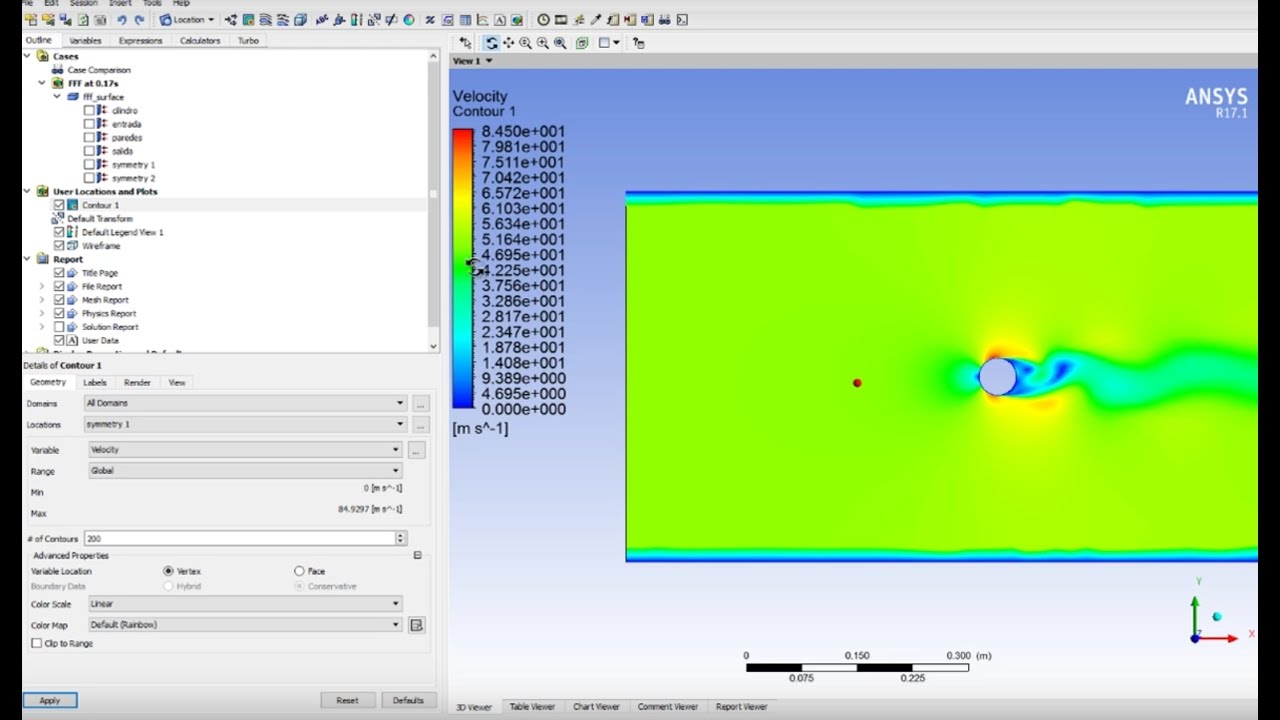Viewport: 1280px width, 720px height.
Task: Insert a Streamline from toolbar
Action: (265, 19)
